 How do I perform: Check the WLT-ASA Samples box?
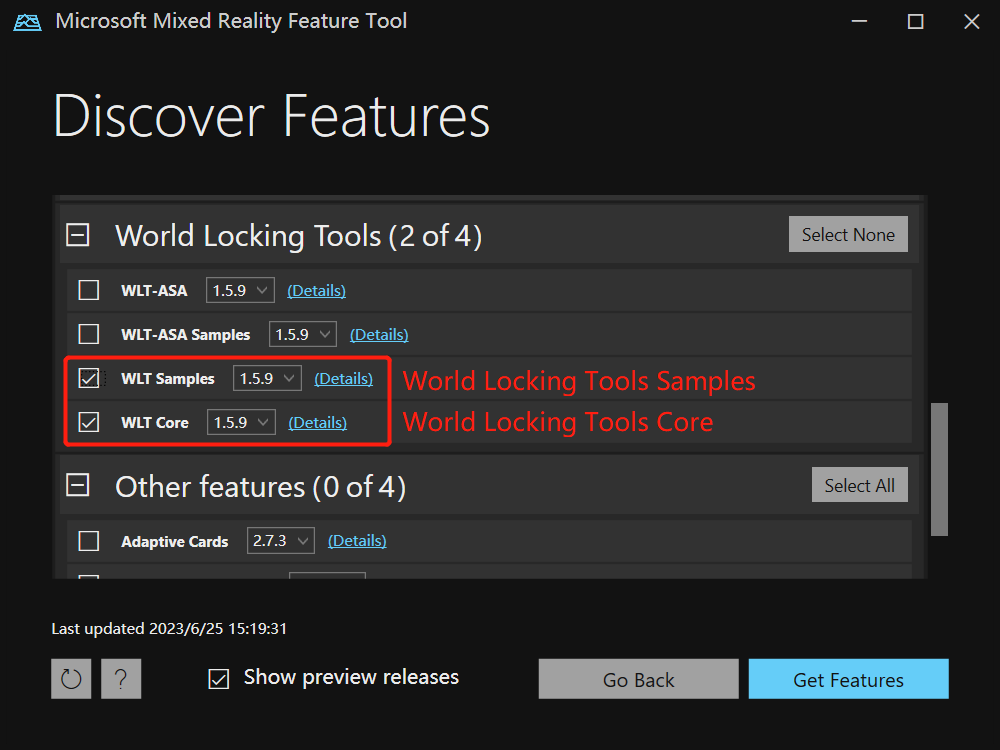click(88, 333)
